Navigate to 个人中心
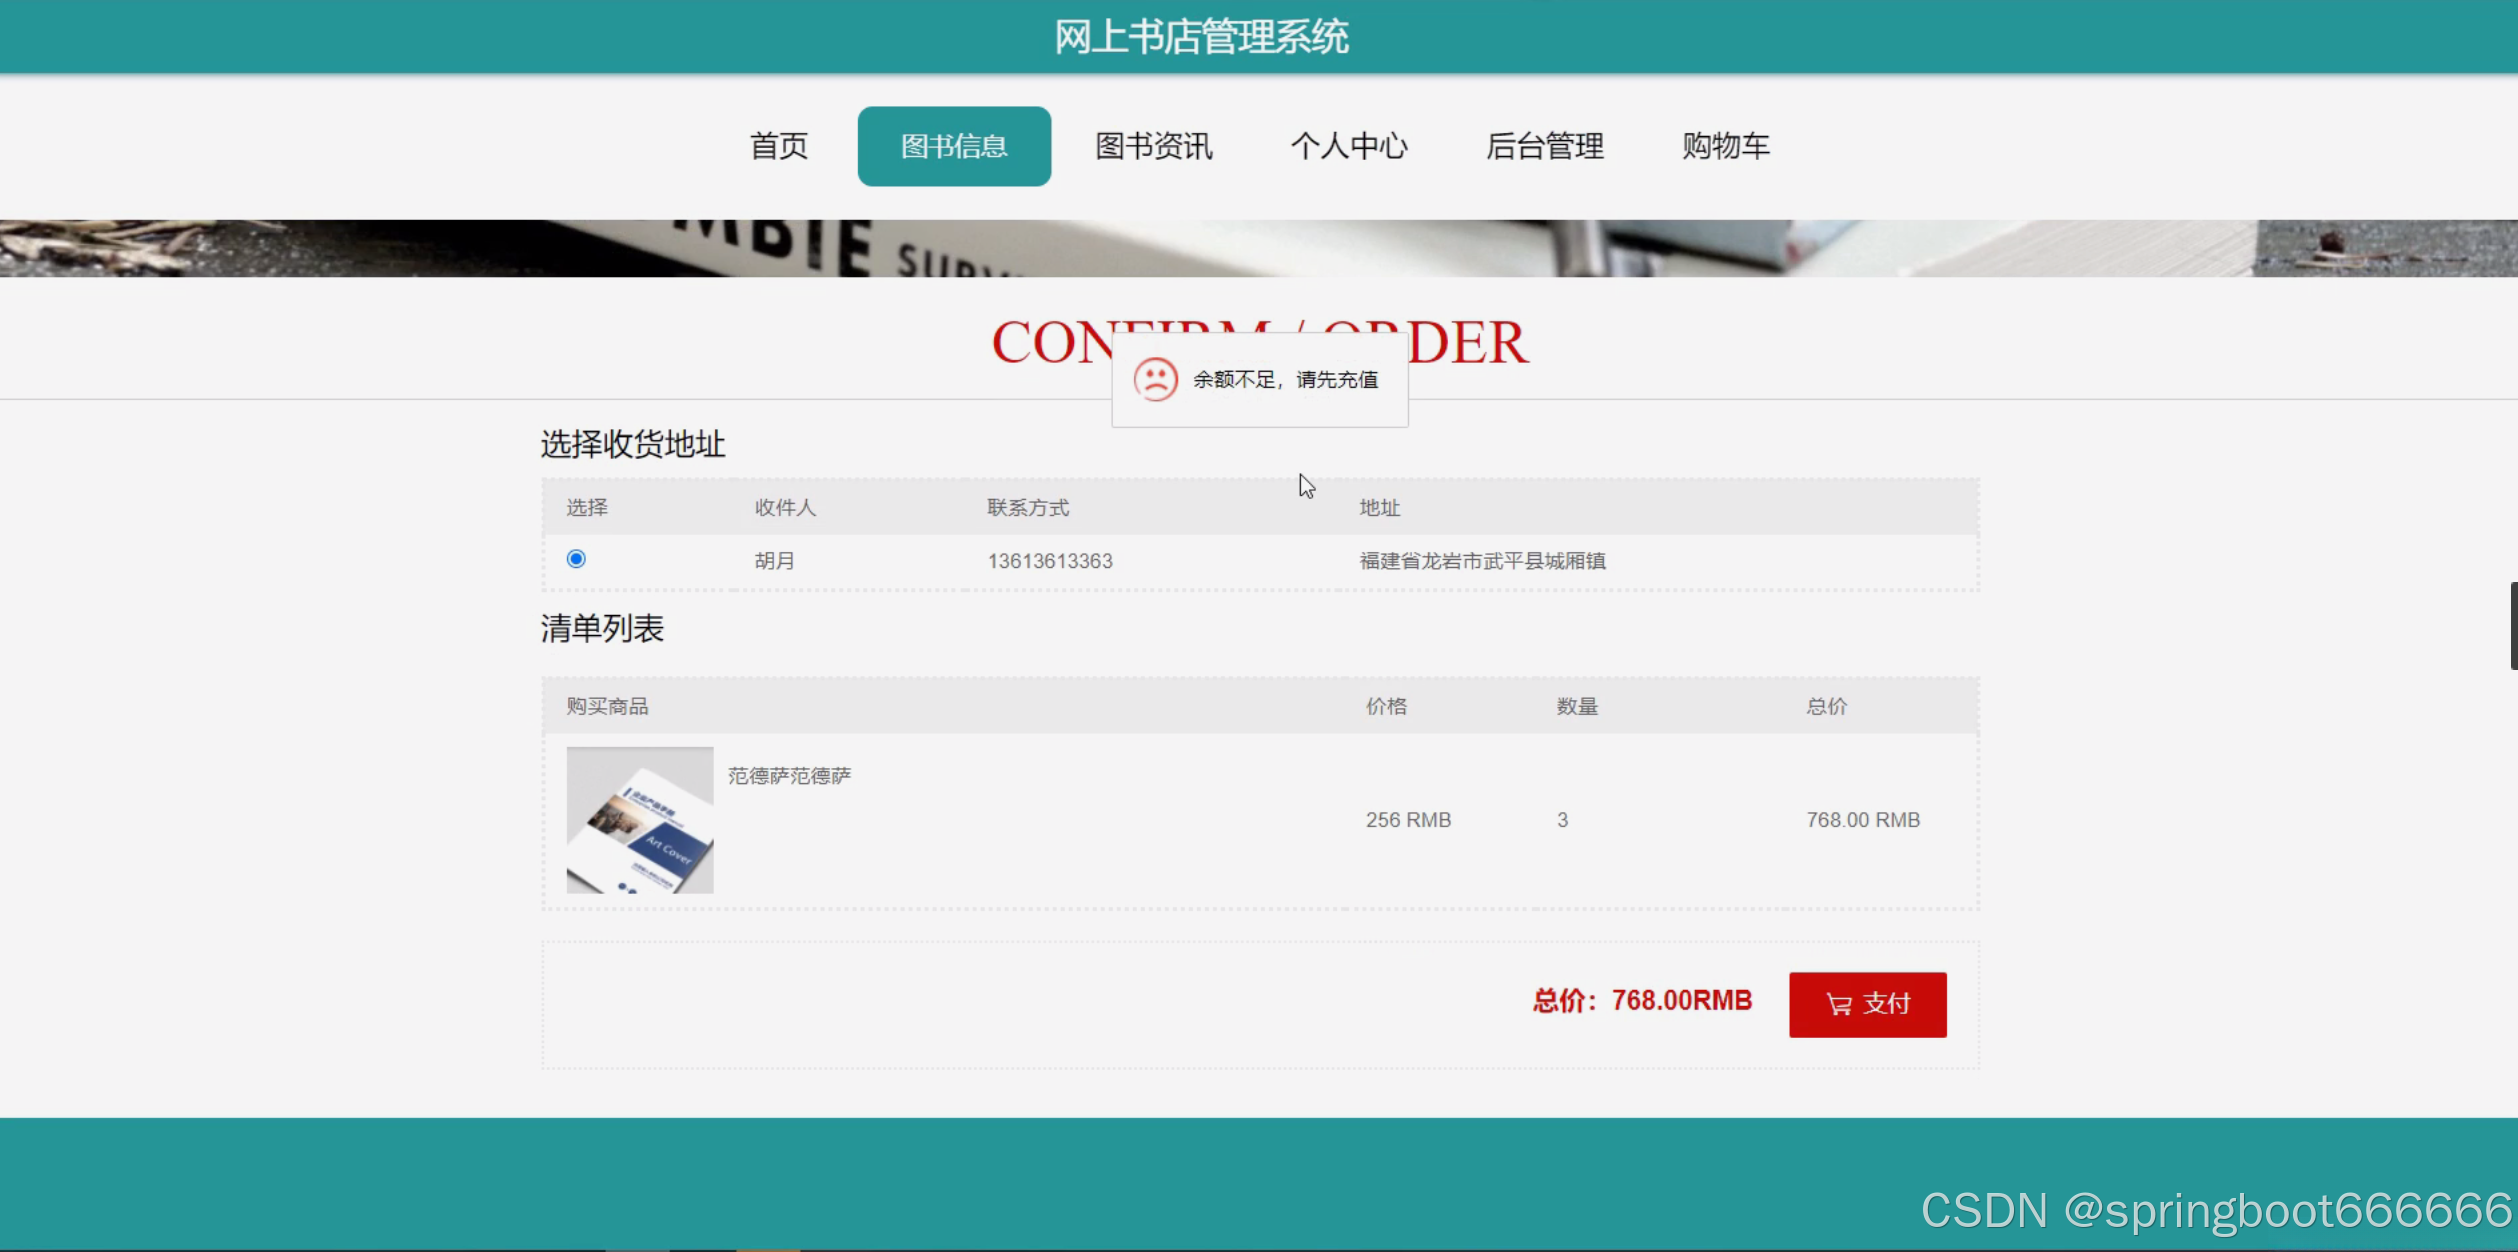 1349,146
